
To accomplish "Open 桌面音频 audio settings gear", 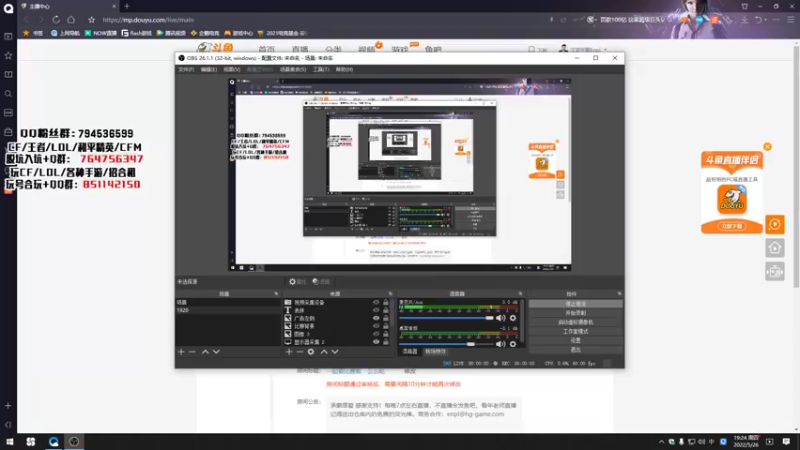I will [513, 344].
